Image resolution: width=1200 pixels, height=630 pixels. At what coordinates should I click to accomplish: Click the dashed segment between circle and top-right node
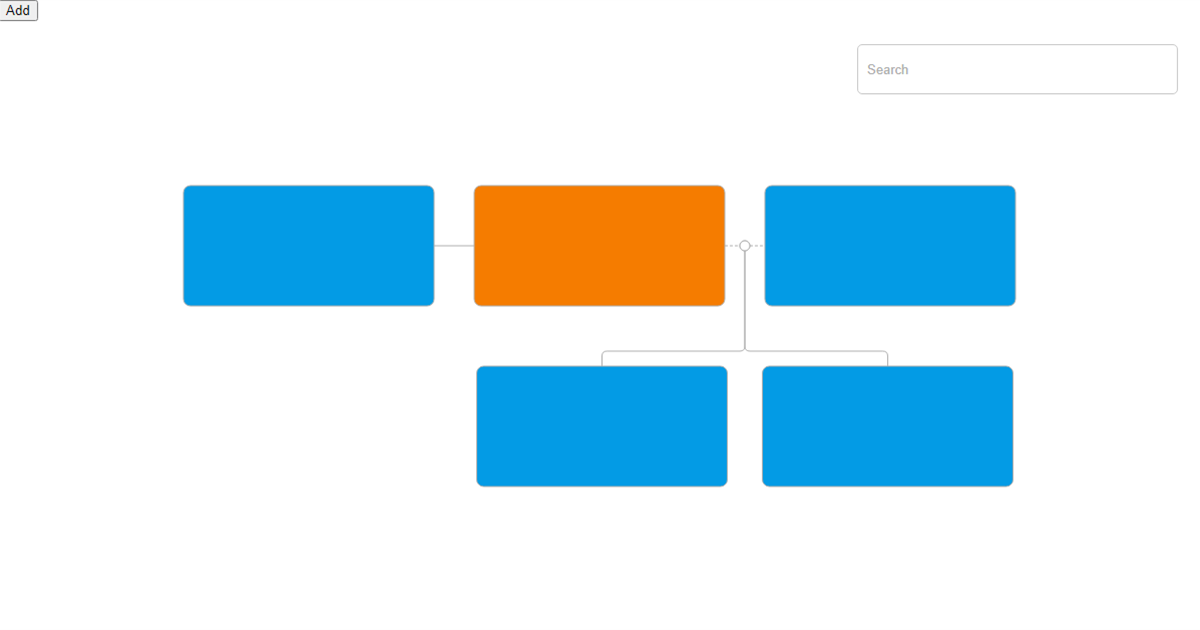[x=758, y=246]
